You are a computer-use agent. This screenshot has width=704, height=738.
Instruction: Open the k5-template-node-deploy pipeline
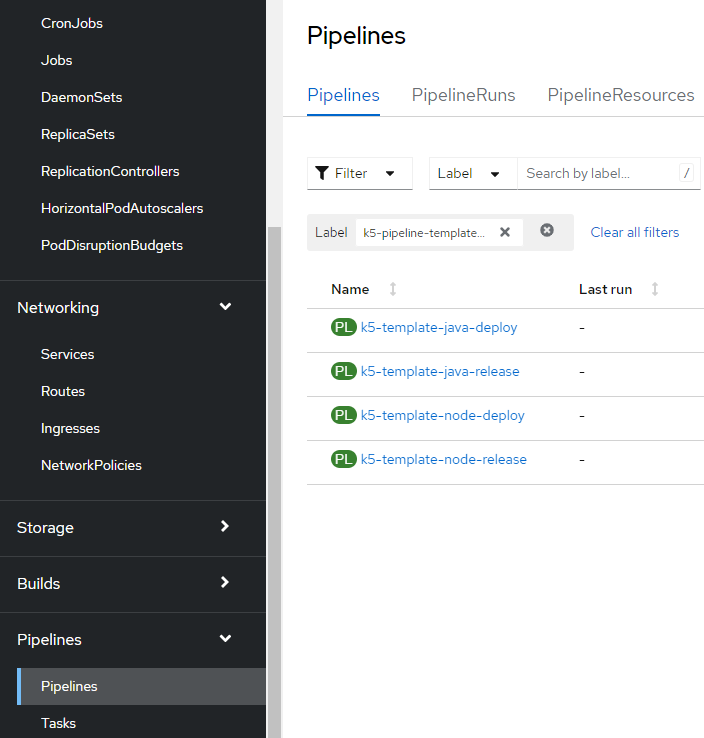click(x=442, y=415)
